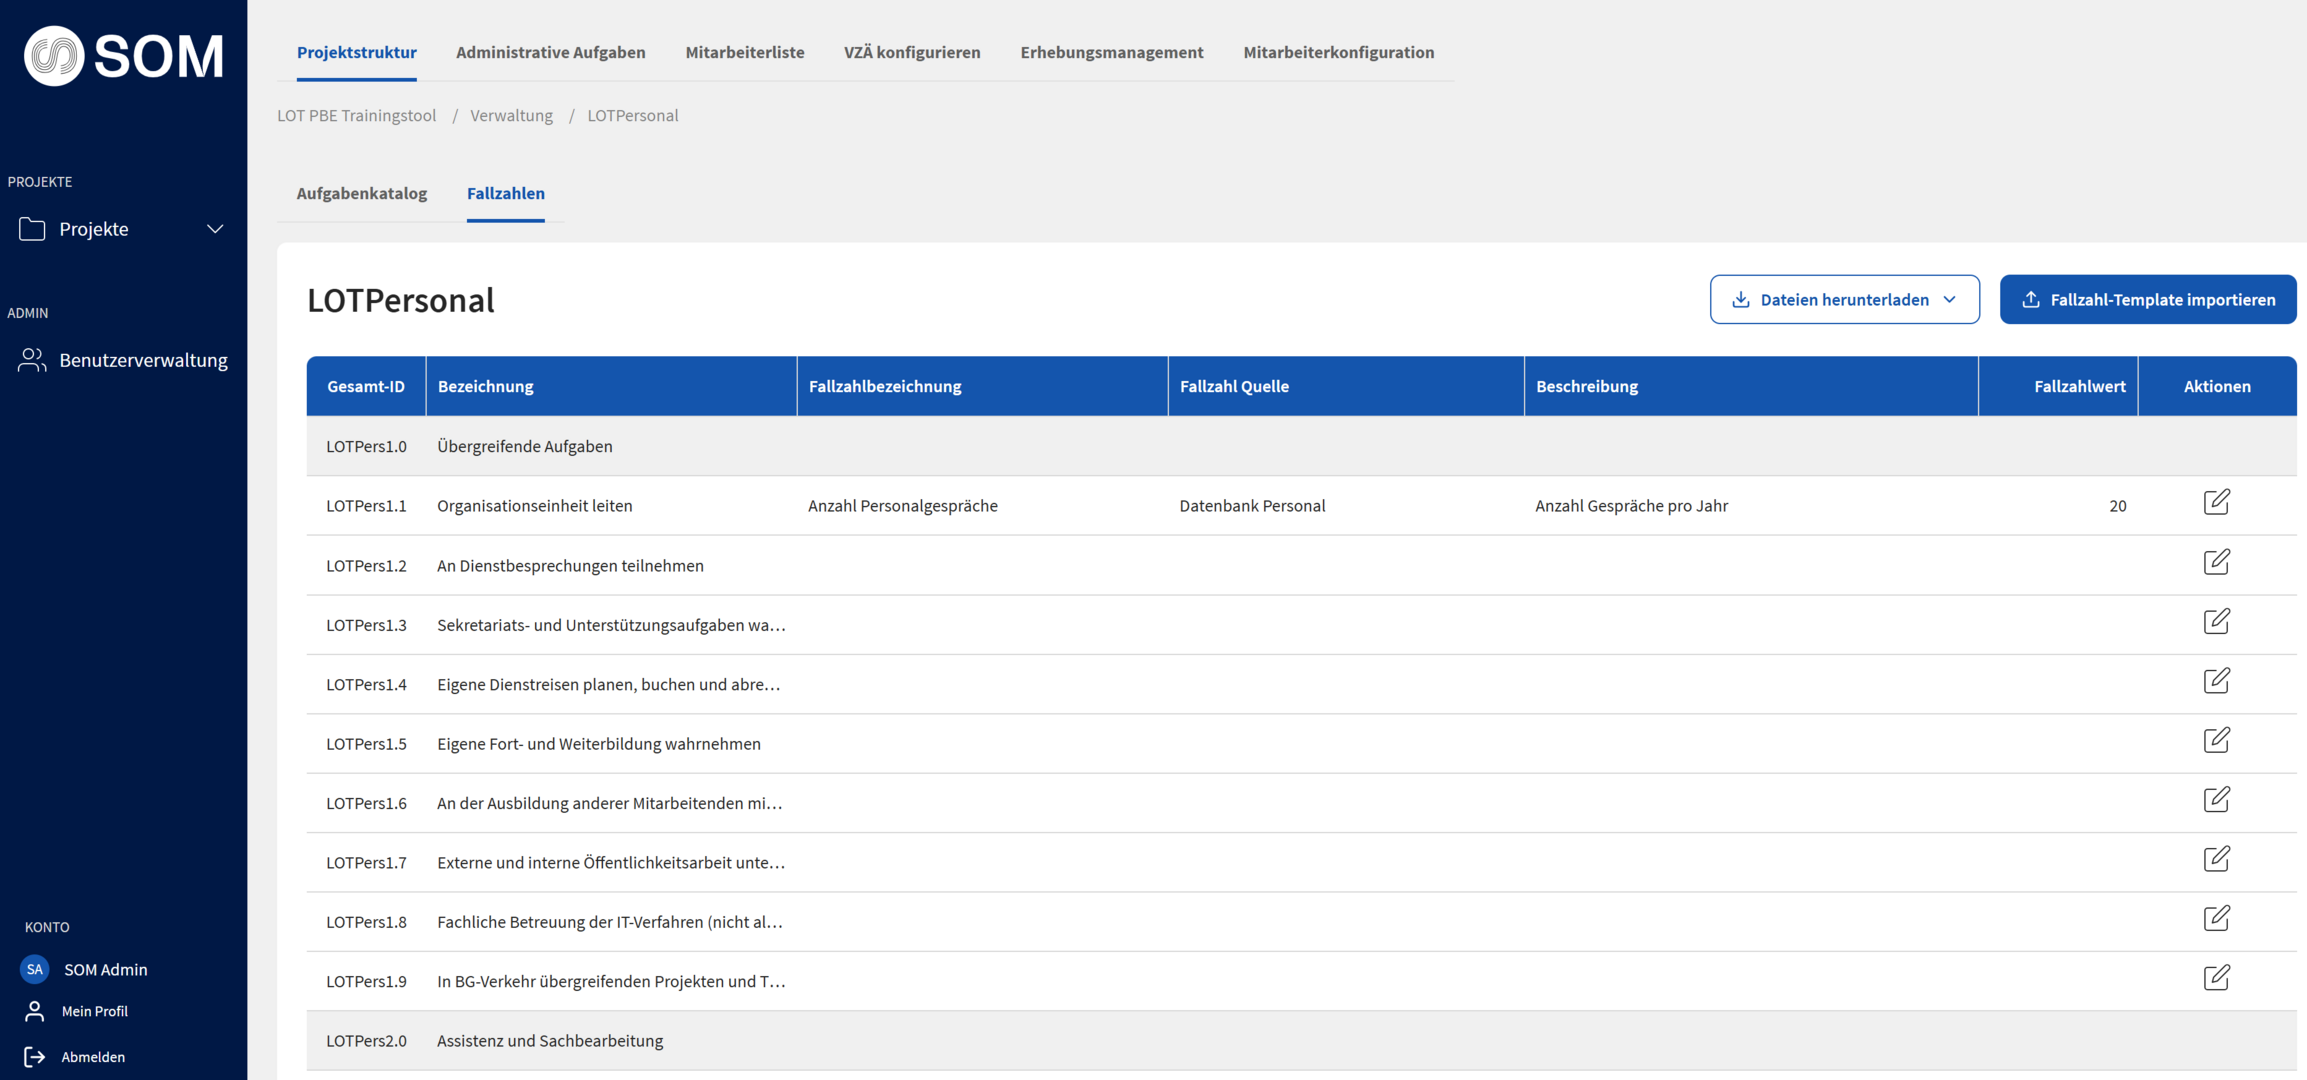Open Benutzerverwaltung in the sidebar

tap(142, 360)
